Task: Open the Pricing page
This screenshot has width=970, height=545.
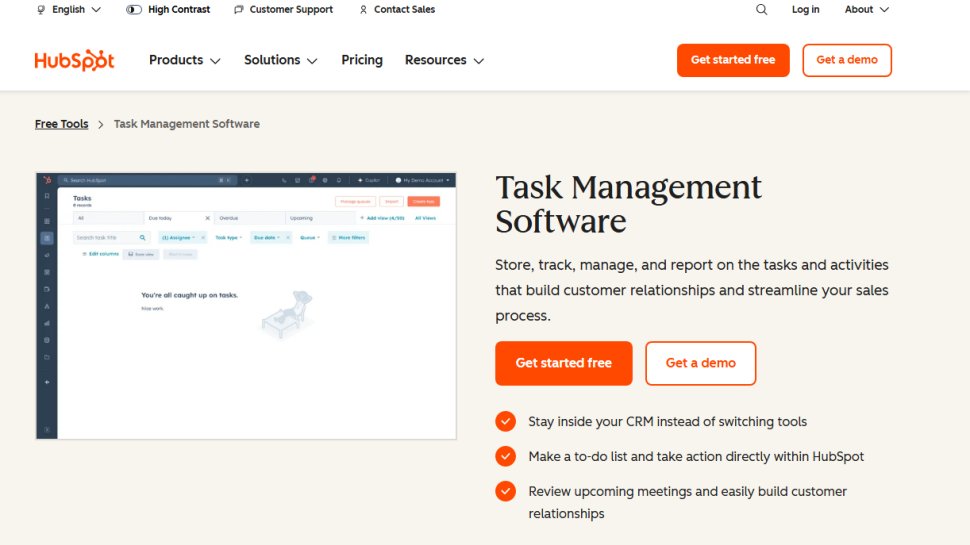Action: pyautogui.click(x=362, y=60)
